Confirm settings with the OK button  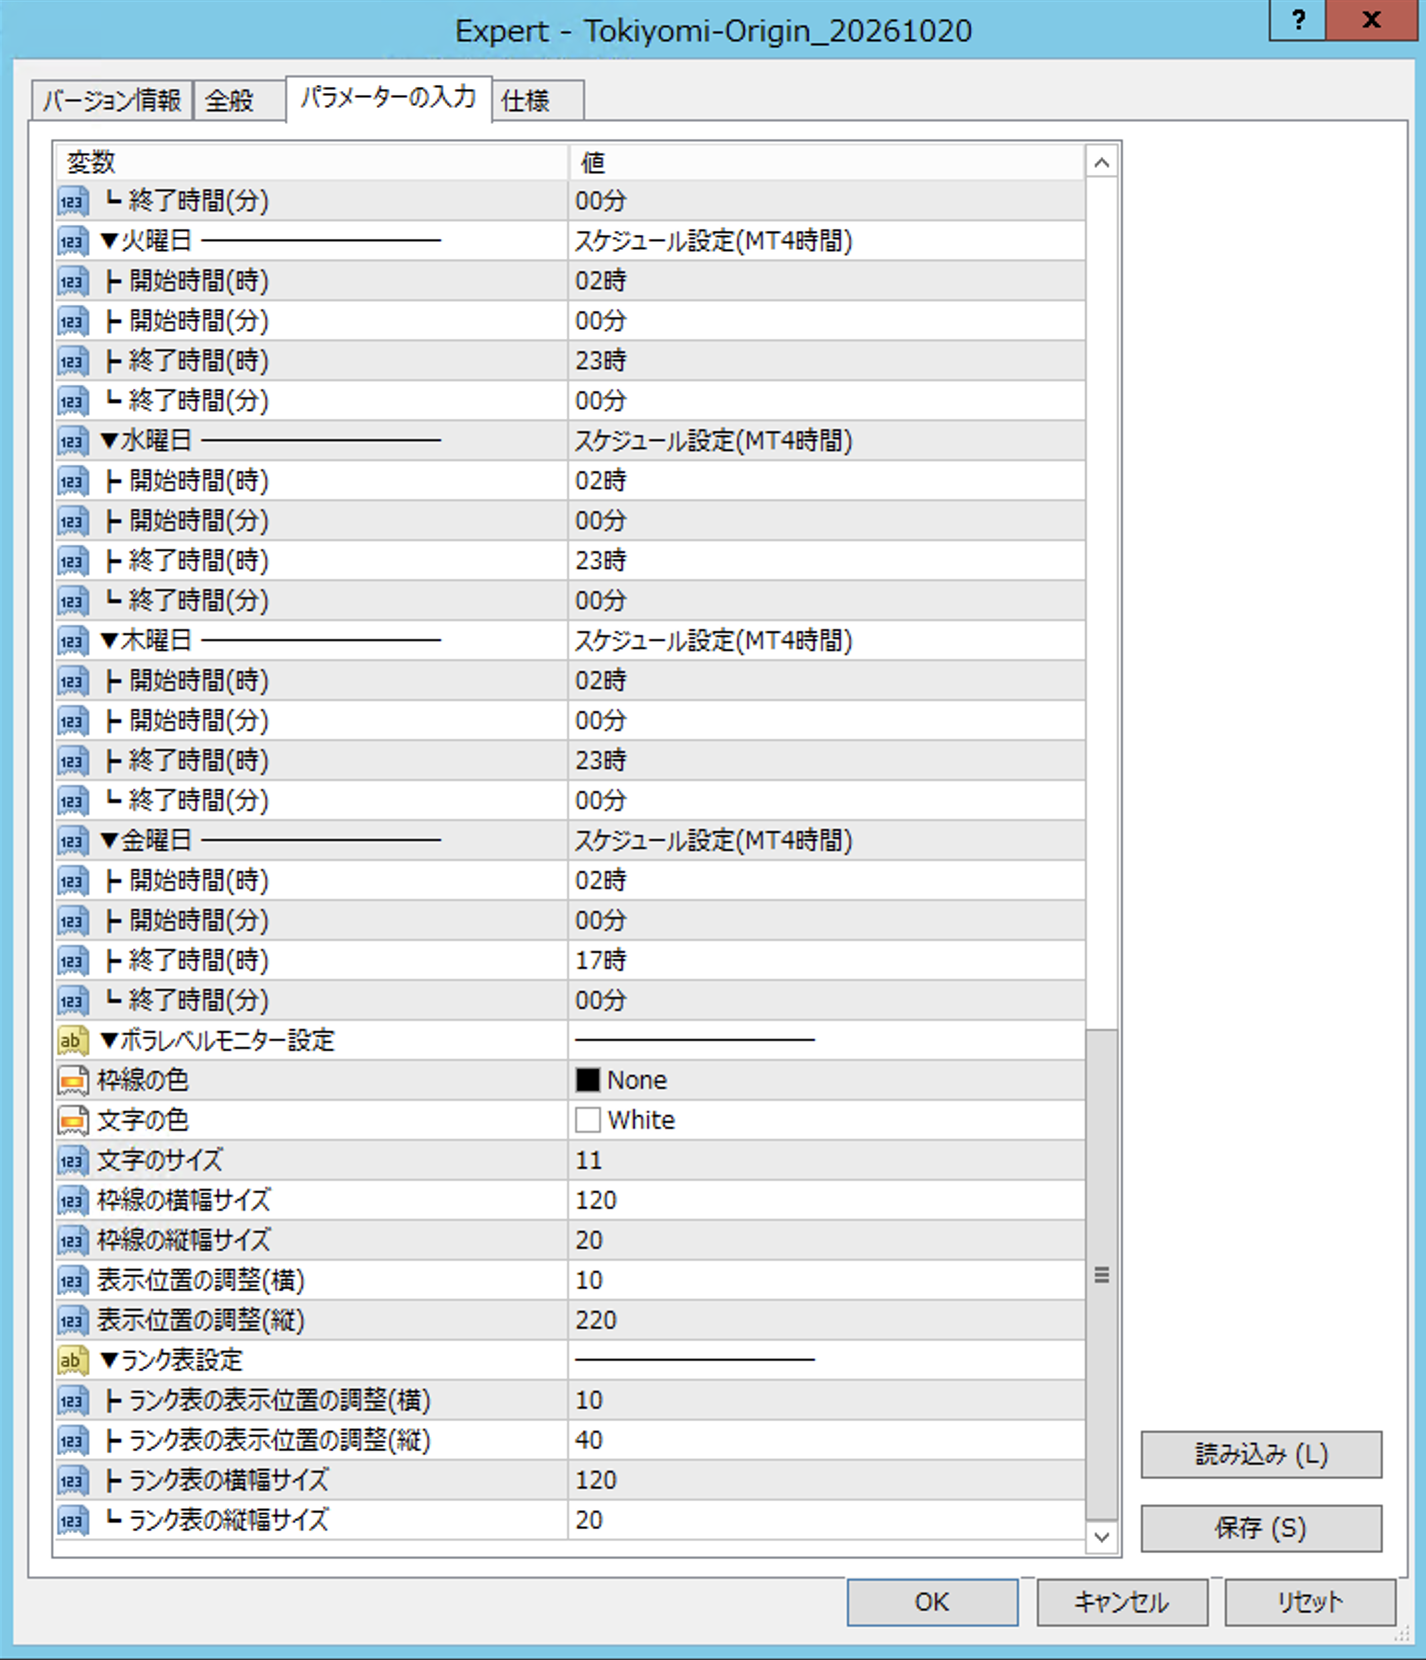[932, 1602]
